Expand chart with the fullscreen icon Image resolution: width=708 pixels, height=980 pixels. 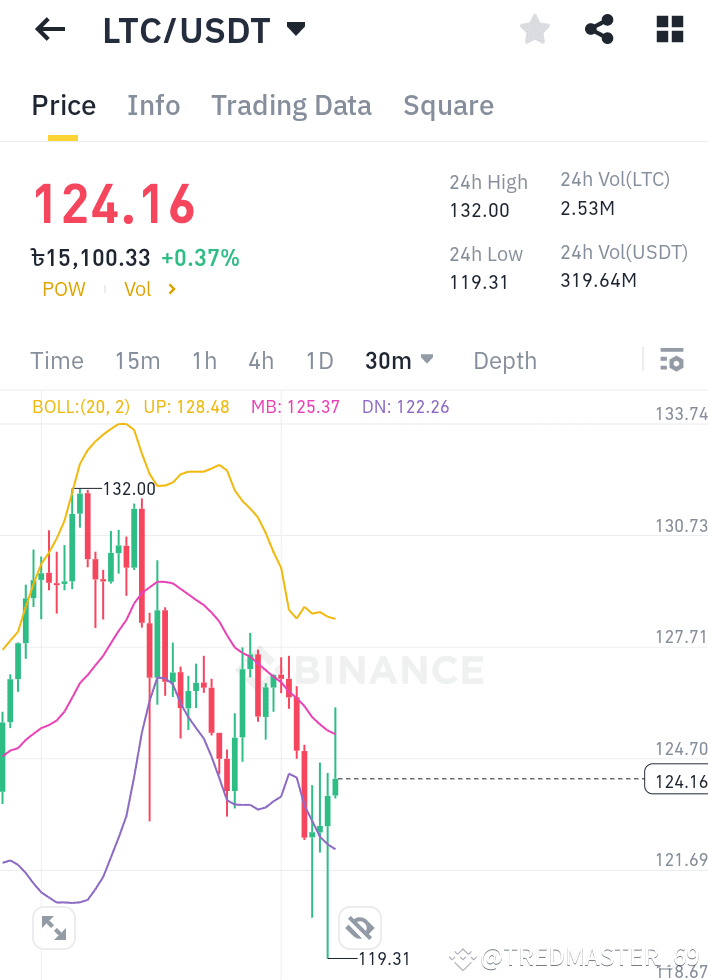click(53, 928)
